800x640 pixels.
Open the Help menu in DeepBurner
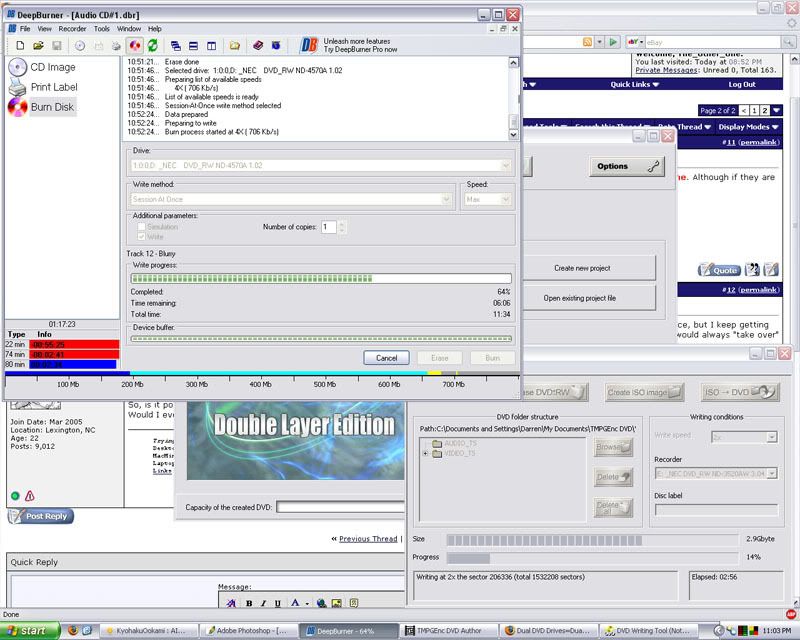[155, 29]
